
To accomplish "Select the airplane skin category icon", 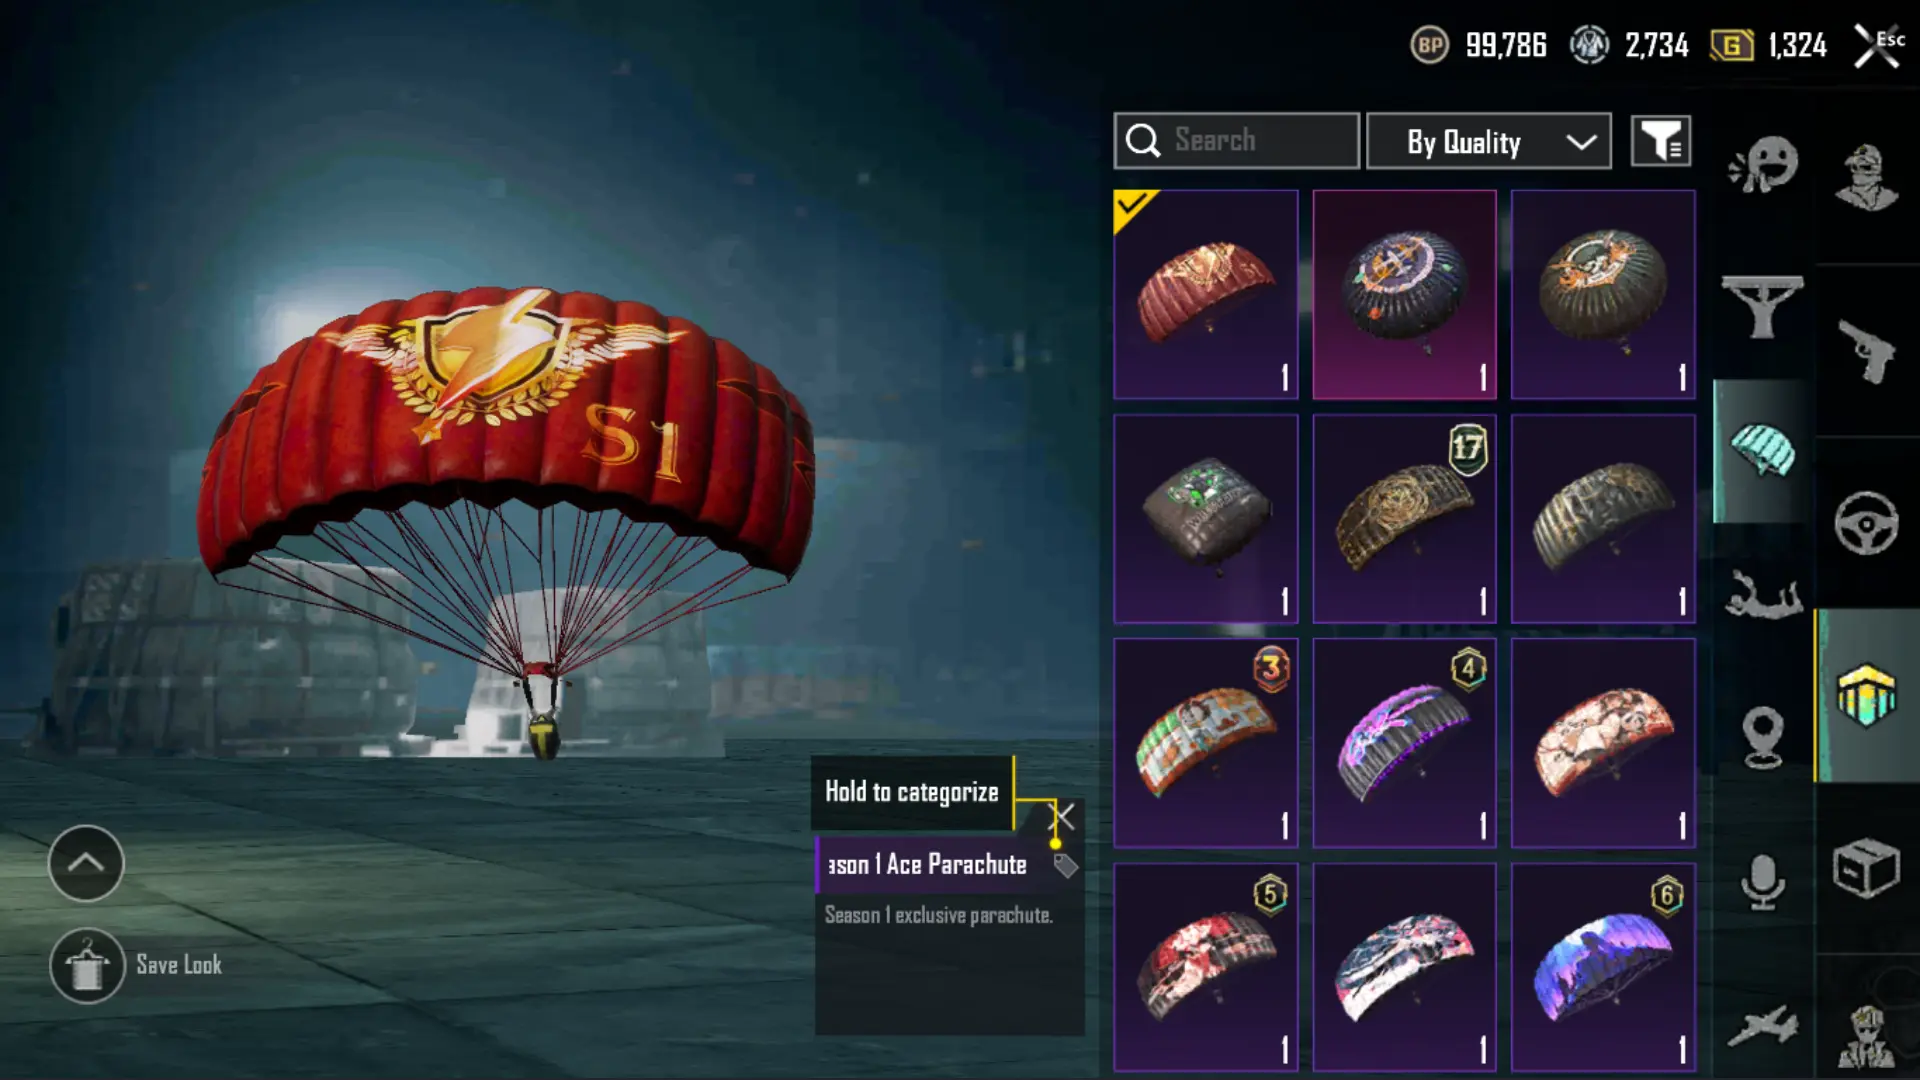I will [1763, 1027].
